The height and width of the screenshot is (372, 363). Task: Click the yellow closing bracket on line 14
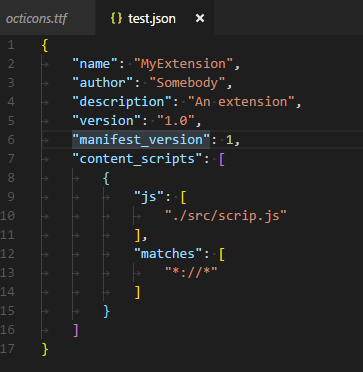tap(137, 292)
